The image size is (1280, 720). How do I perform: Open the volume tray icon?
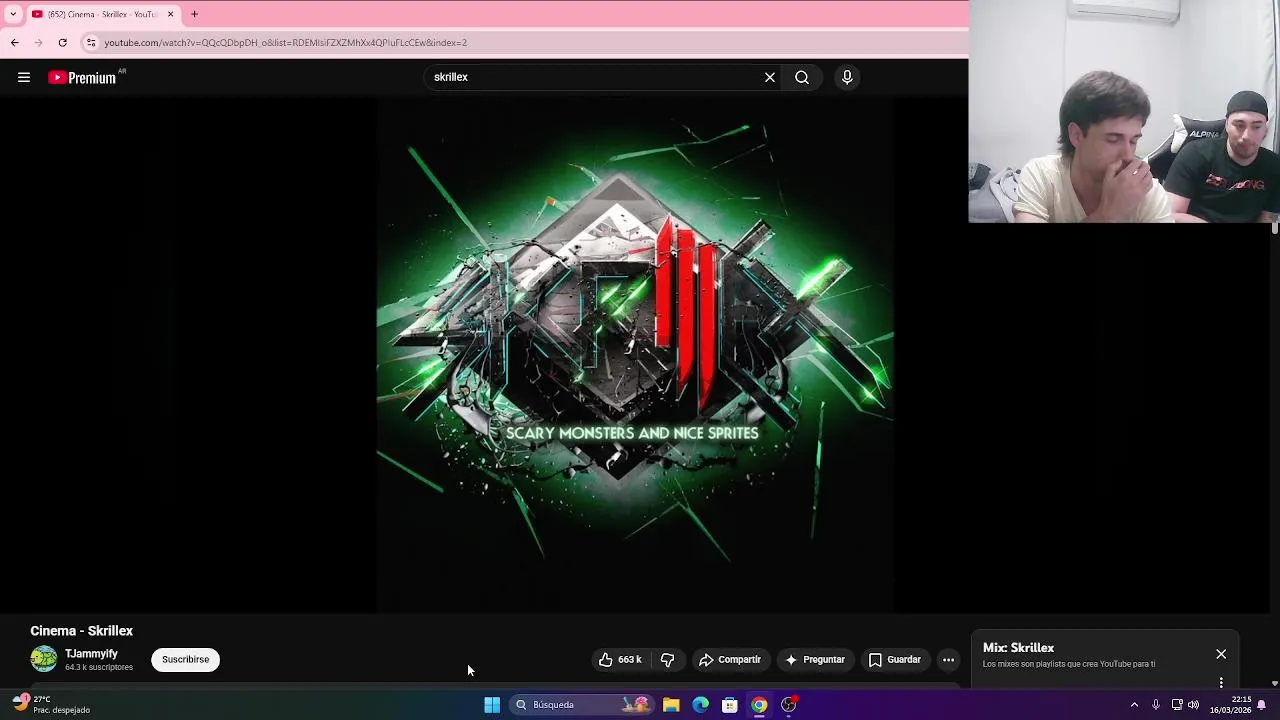click(x=1193, y=705)
